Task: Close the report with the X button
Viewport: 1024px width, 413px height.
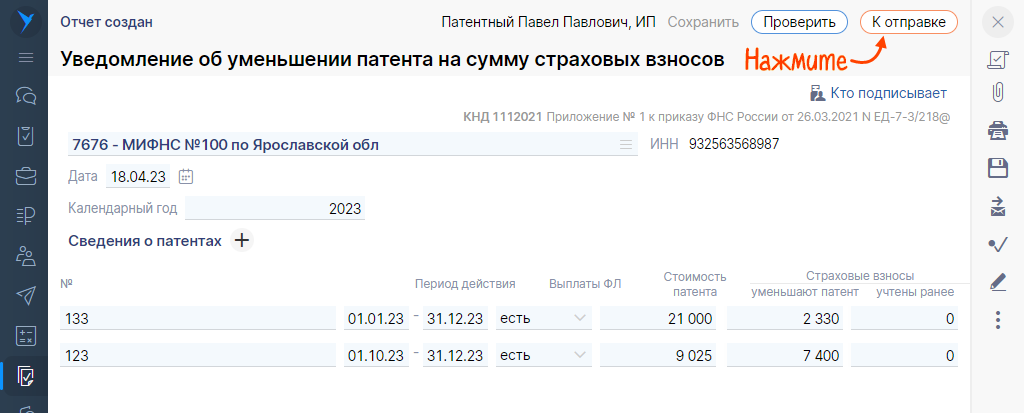Action: pyautogui.click(x=997, y=22)
